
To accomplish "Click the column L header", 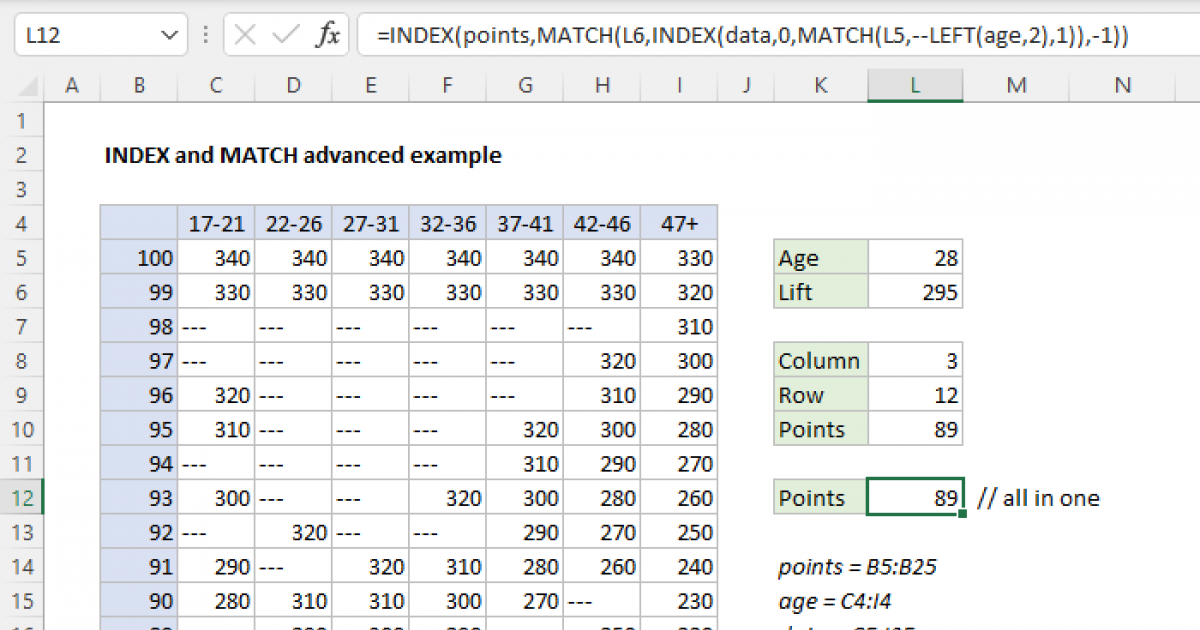I will coord(915,85).
